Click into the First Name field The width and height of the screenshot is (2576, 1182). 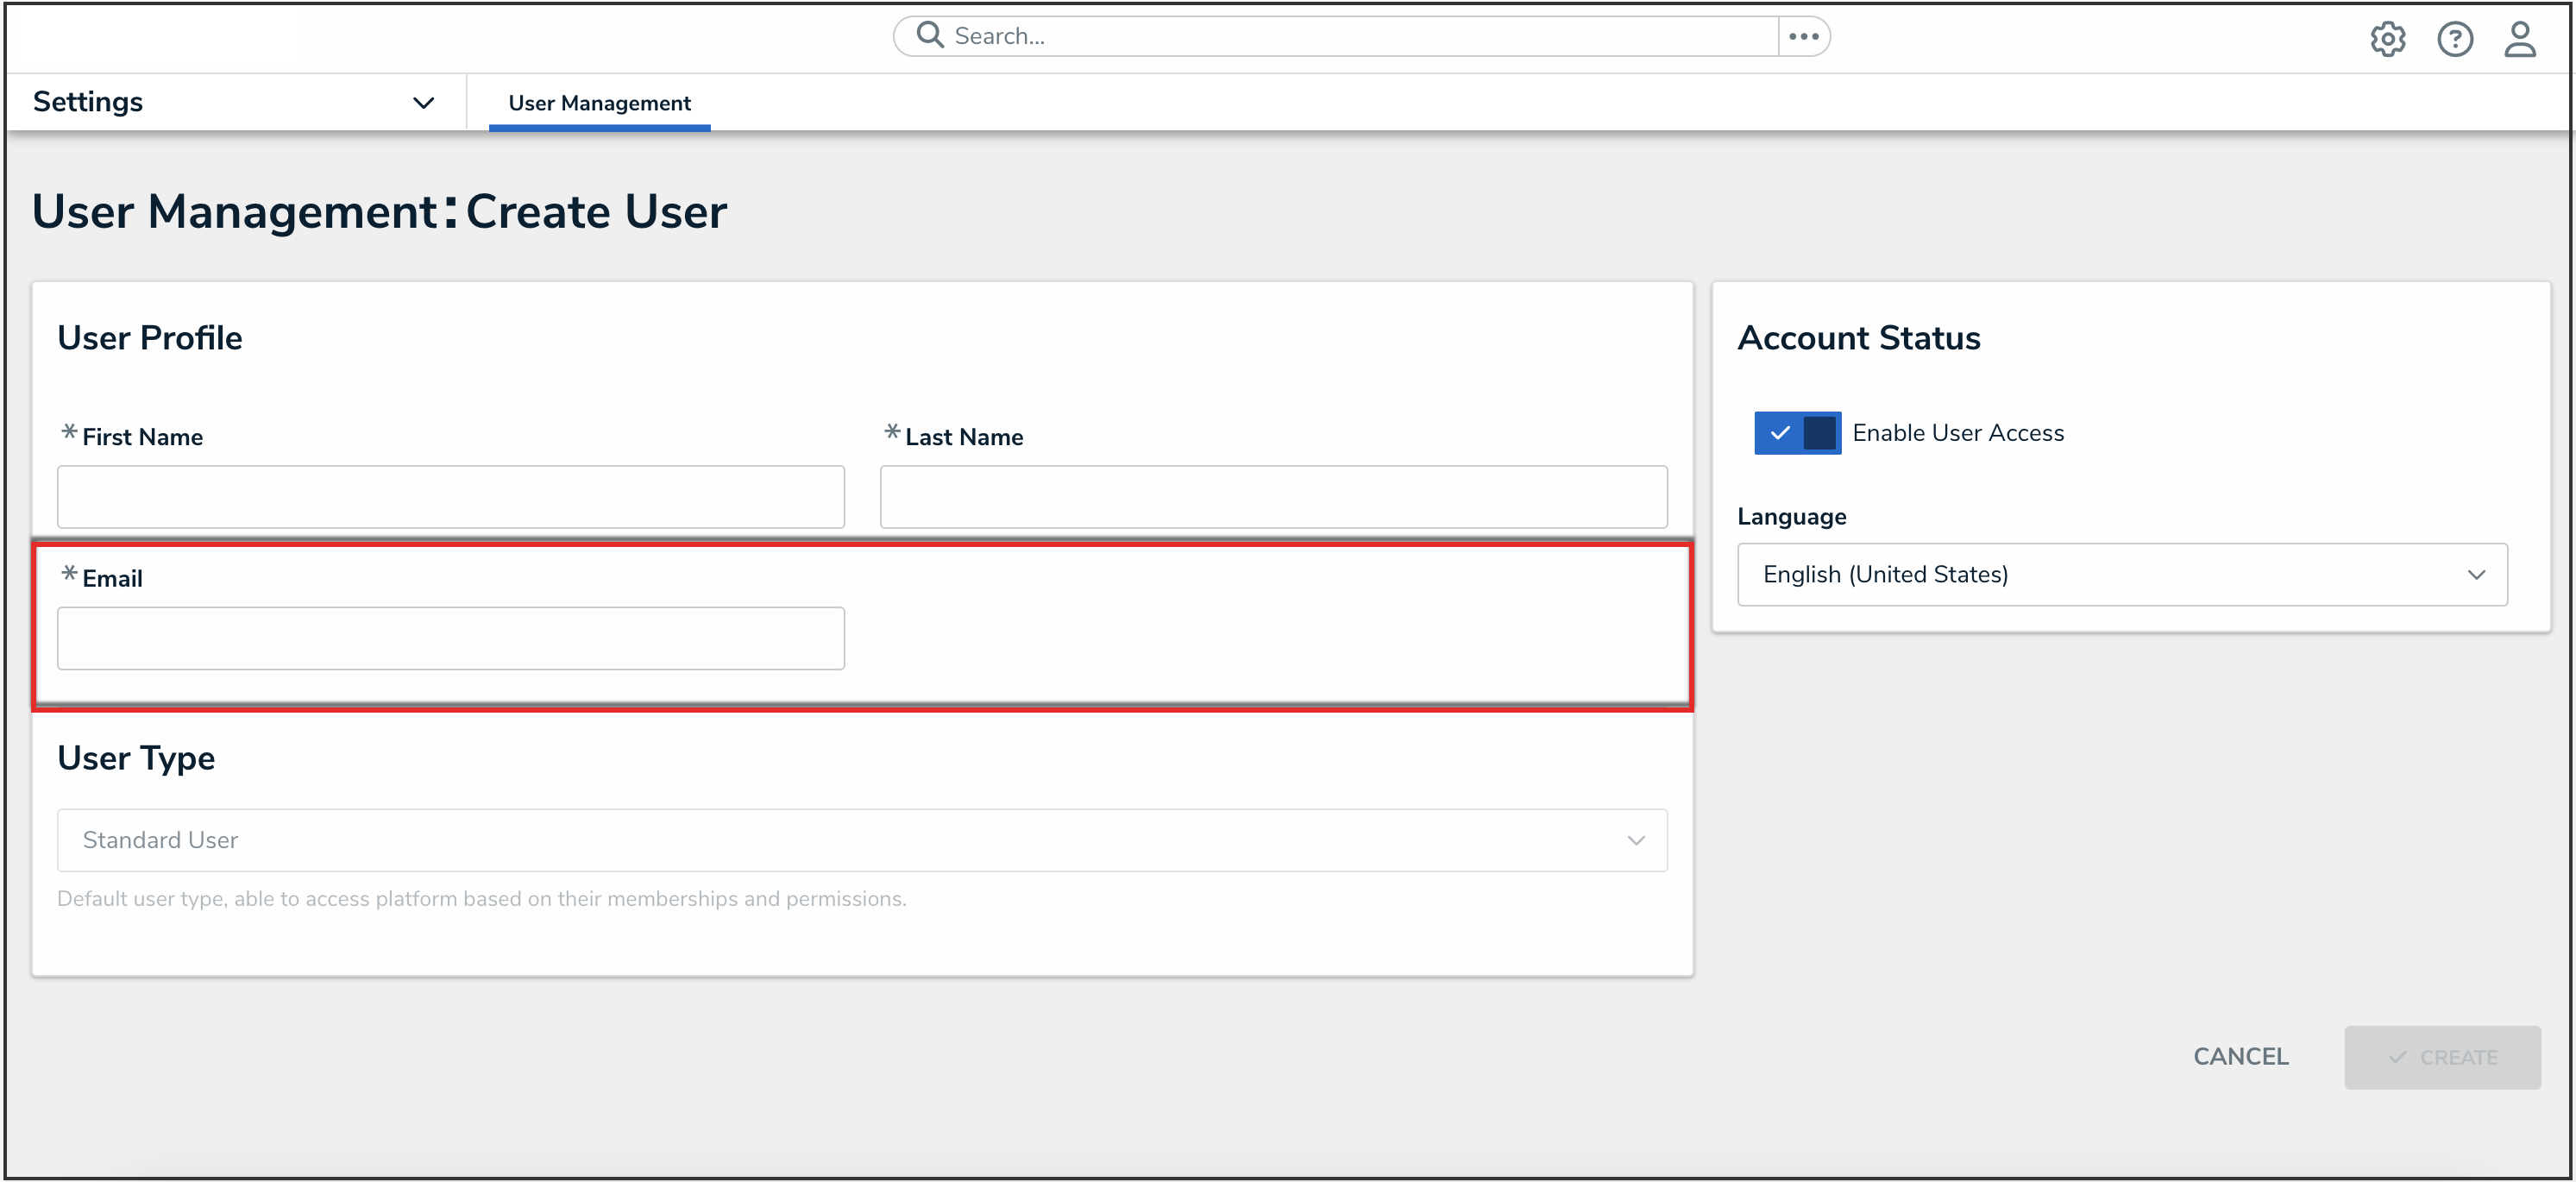point(450,496)
